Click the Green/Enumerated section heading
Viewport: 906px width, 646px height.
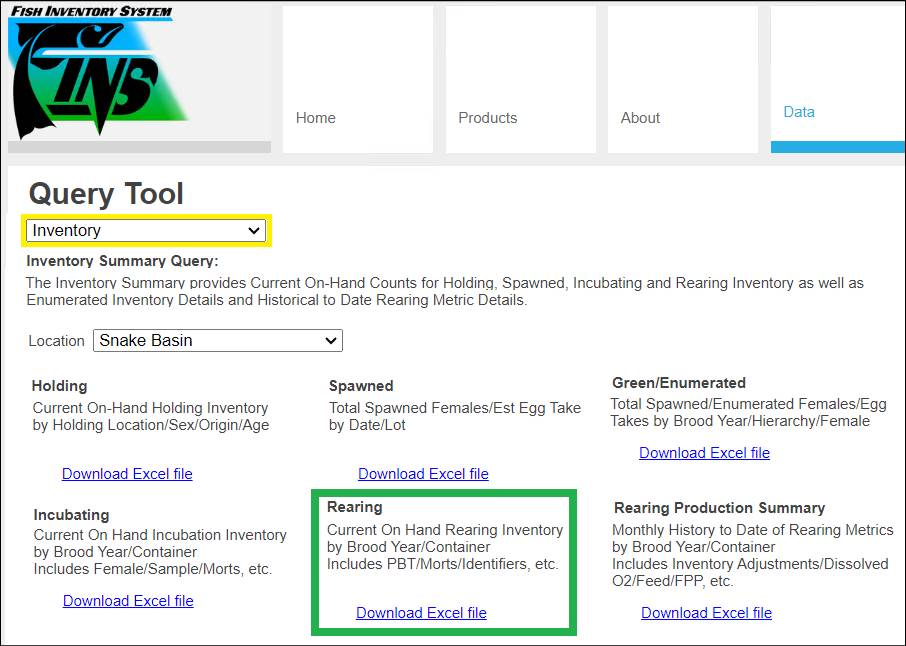(x=679, y=383)
